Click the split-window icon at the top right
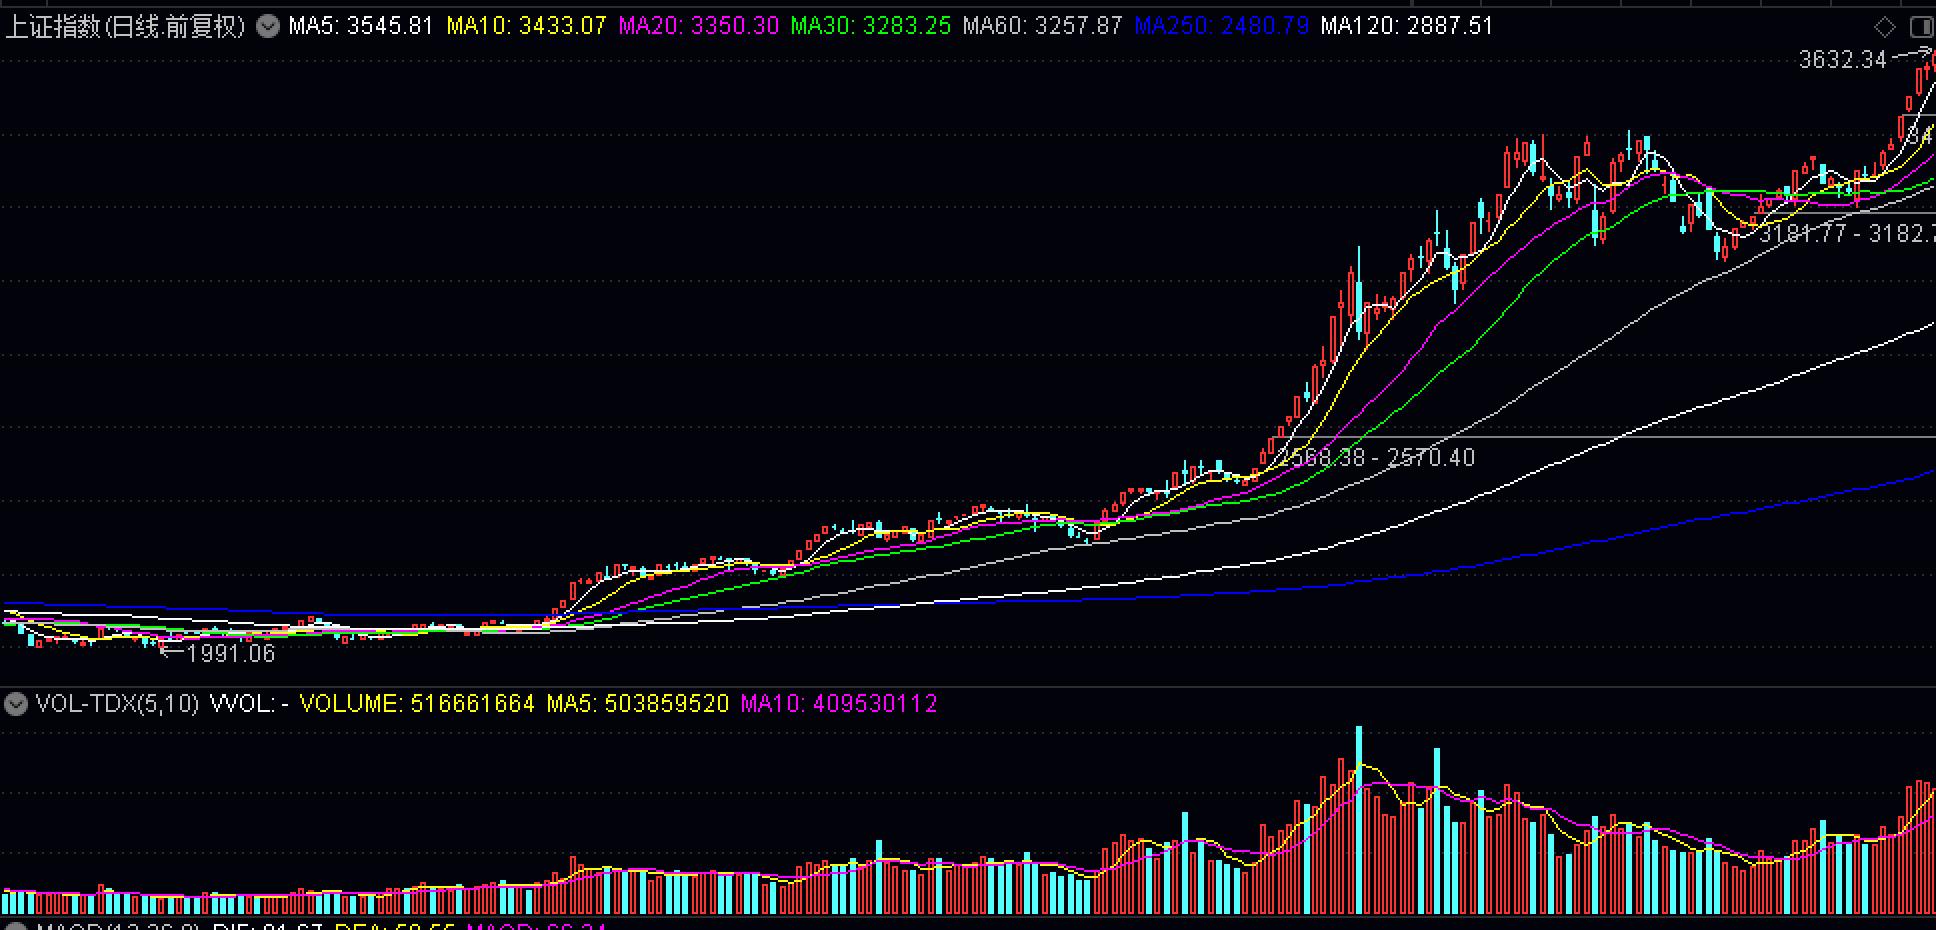The width and height of the screenshot is (1936, 930). [x=1922, y=27]
